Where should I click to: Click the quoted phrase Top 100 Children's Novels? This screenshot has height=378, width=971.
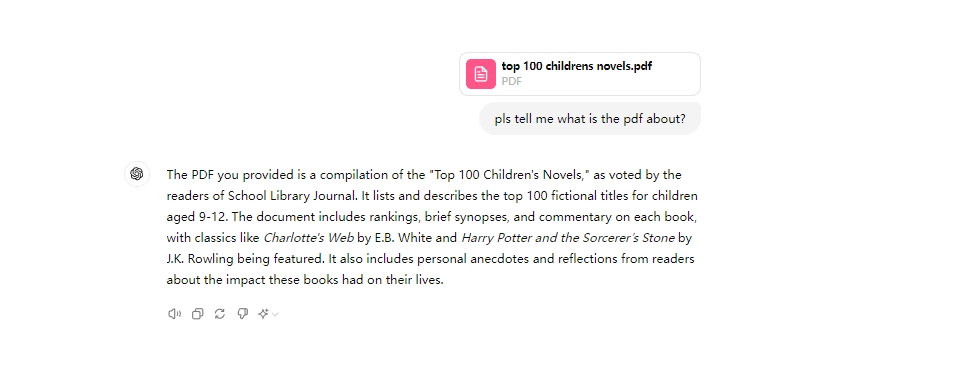pyautogui.click(x=508, y=175)
